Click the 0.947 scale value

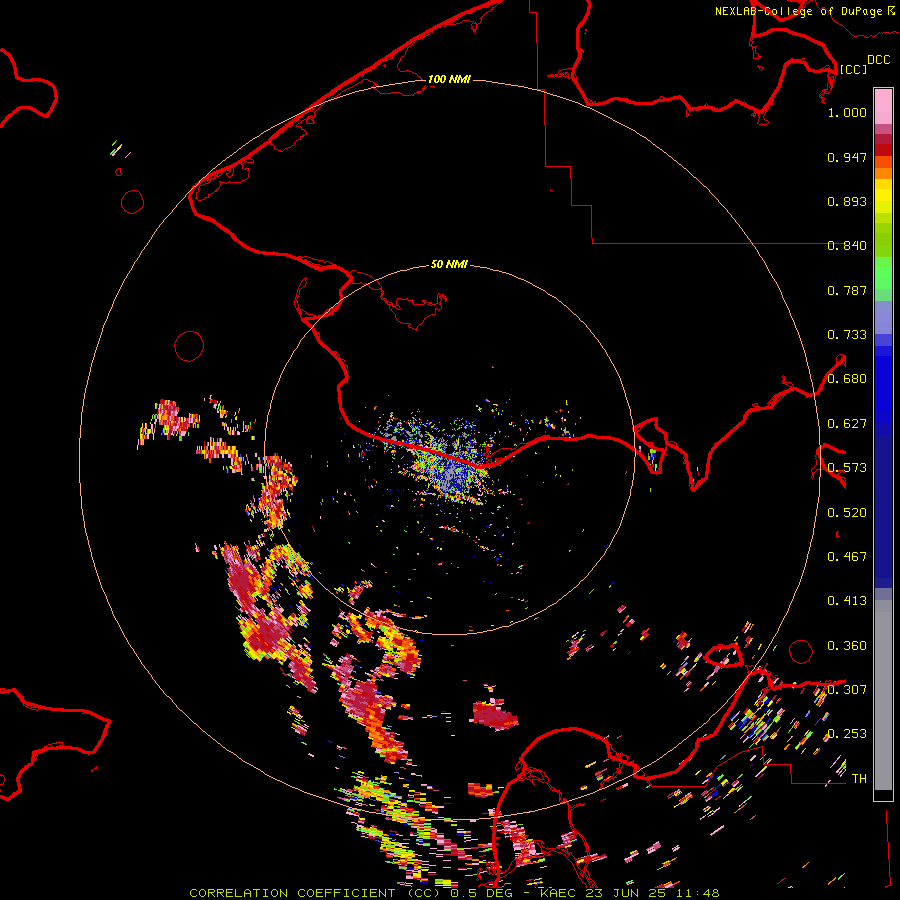(847, 157)
